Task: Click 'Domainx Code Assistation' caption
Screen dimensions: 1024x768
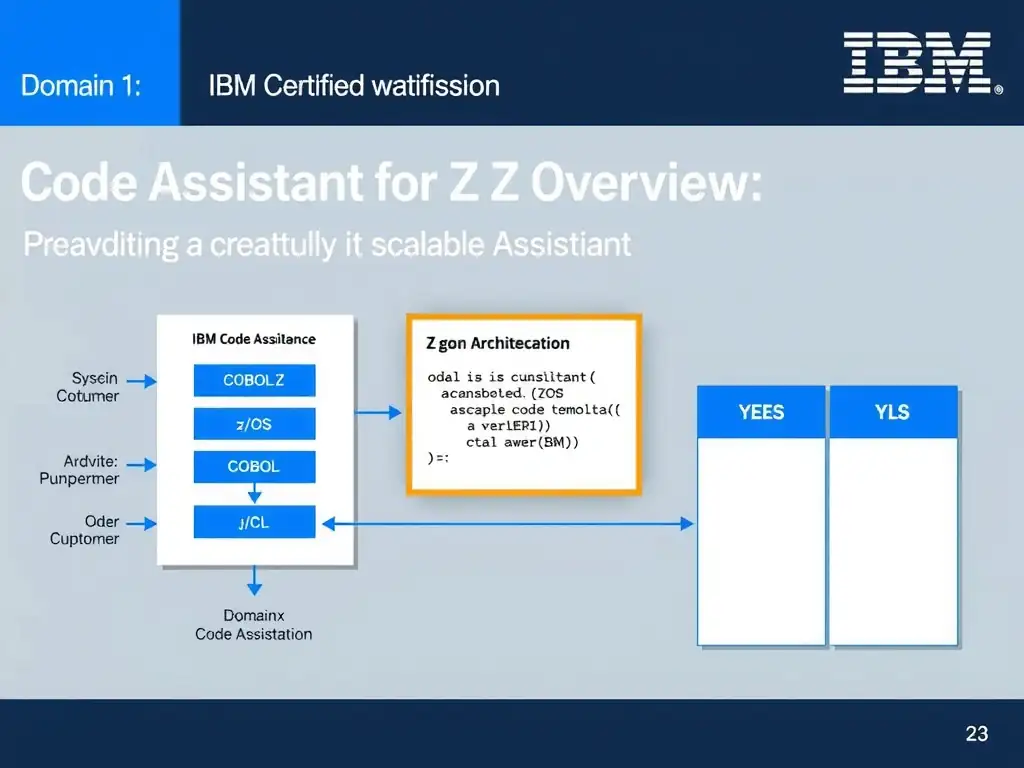Action: pos(253,624)
